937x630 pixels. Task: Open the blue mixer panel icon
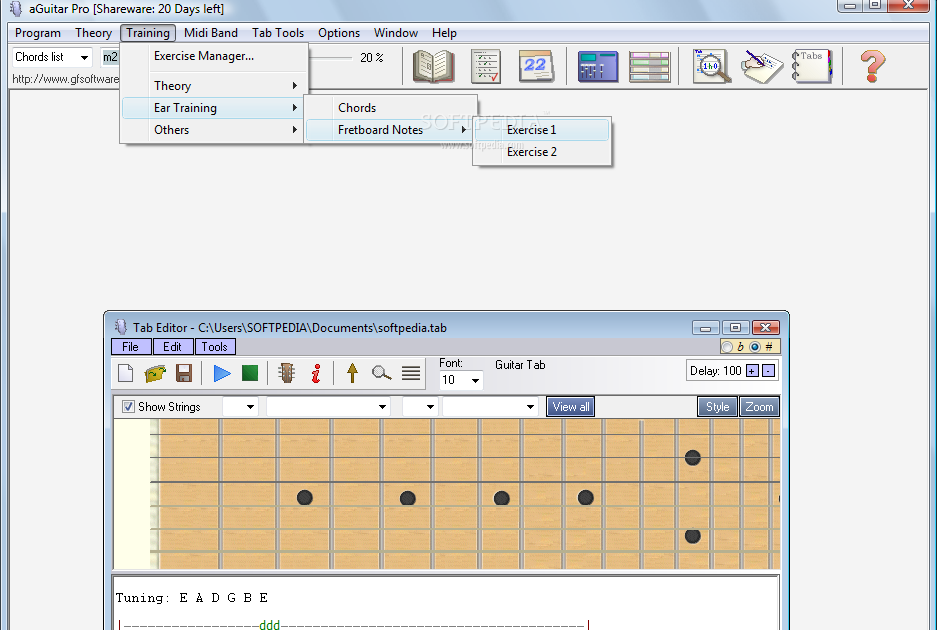[x=598, y=66]
